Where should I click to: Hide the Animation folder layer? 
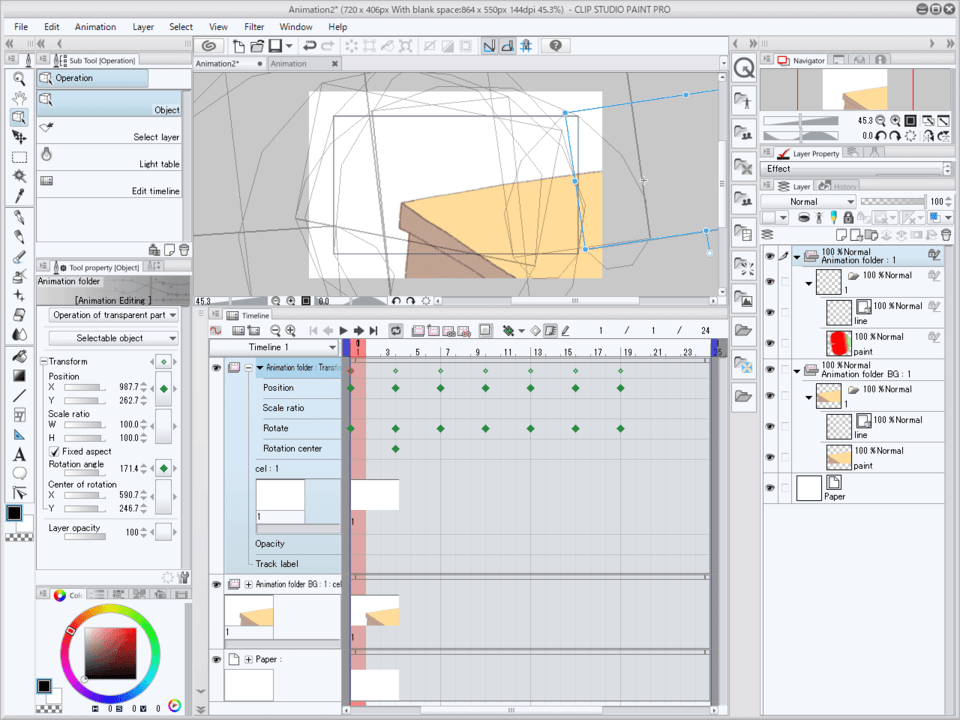pos(770,256)
